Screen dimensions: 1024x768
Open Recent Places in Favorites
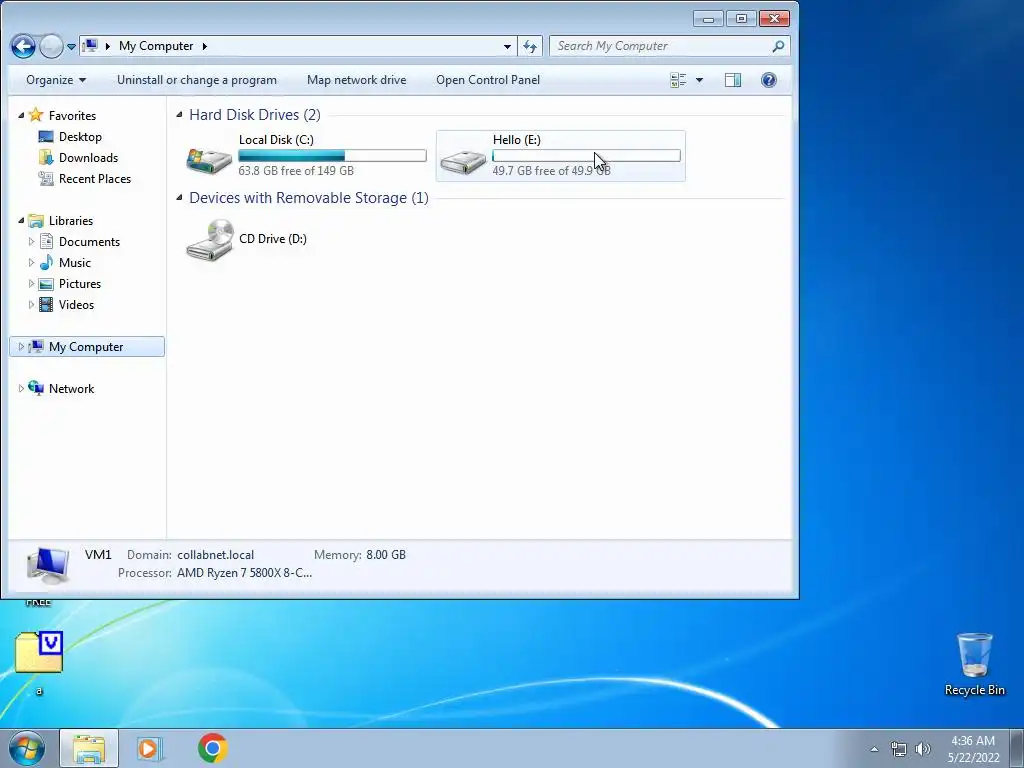pos(95,178)
